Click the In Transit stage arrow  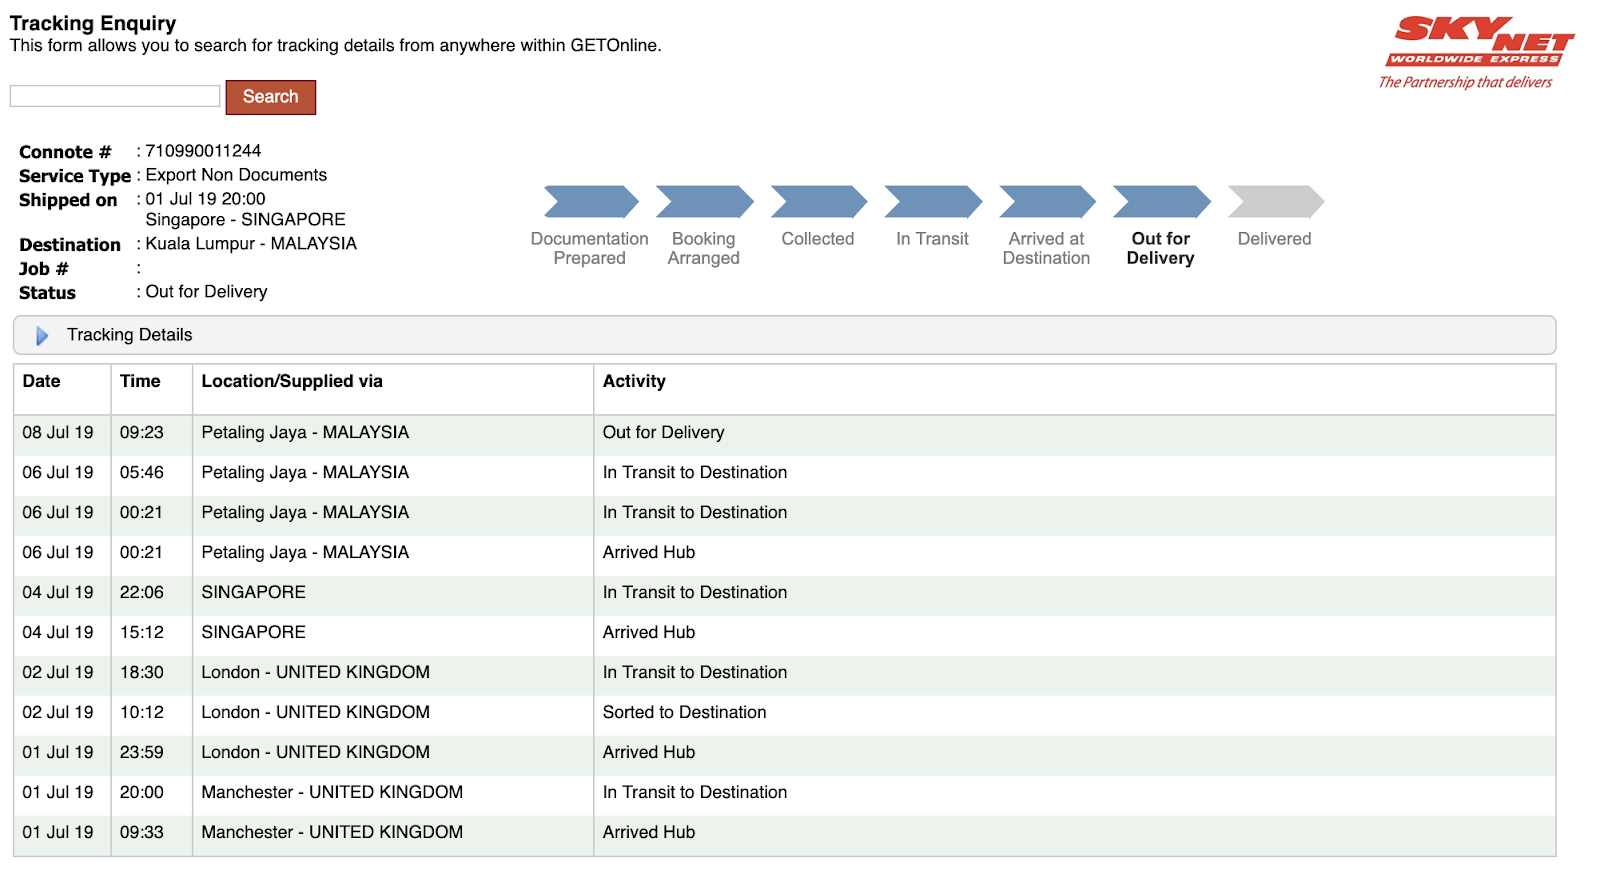pyautogui.click(x=932, y=202)
